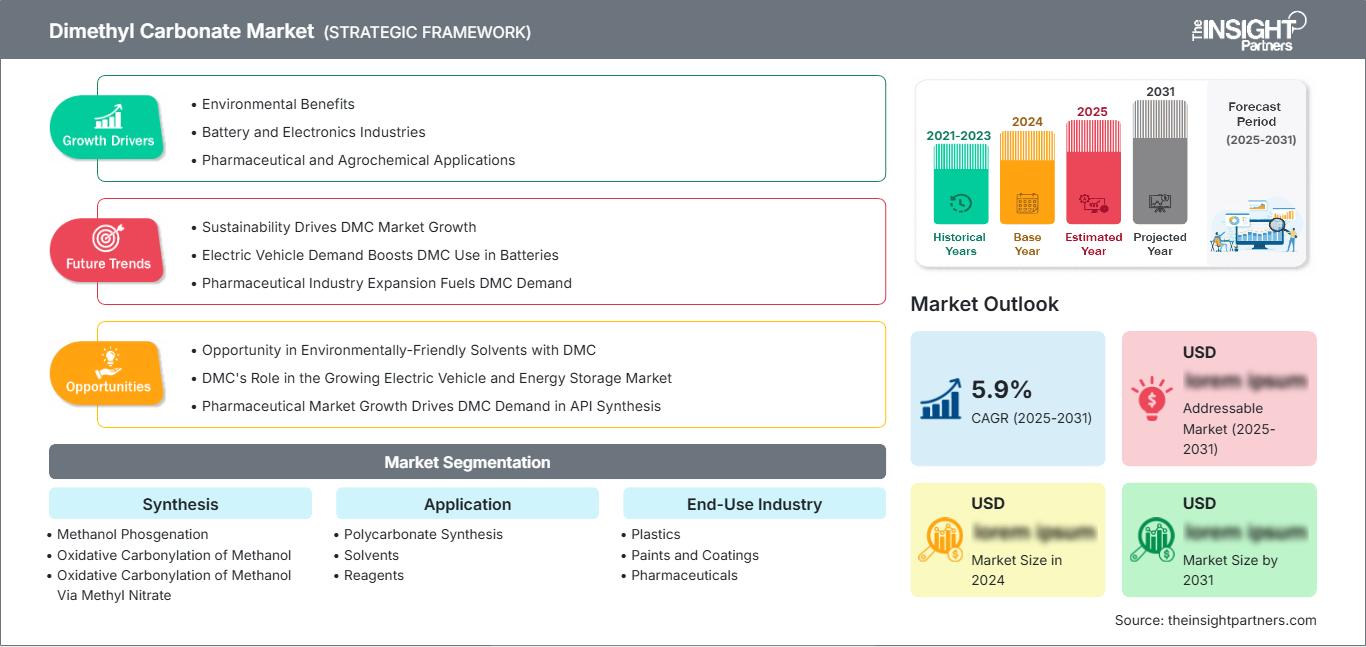Click the CAGR growth chart icon
The height and width of the screenshot is (647, 1366).
pyautogui.click(x=942, y=398)
